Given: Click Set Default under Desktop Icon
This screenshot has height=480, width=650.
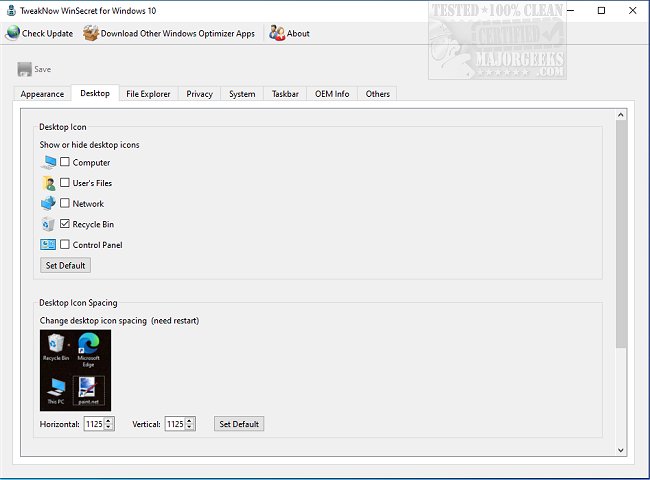Looking at the screenshot, I should [65, 265].
